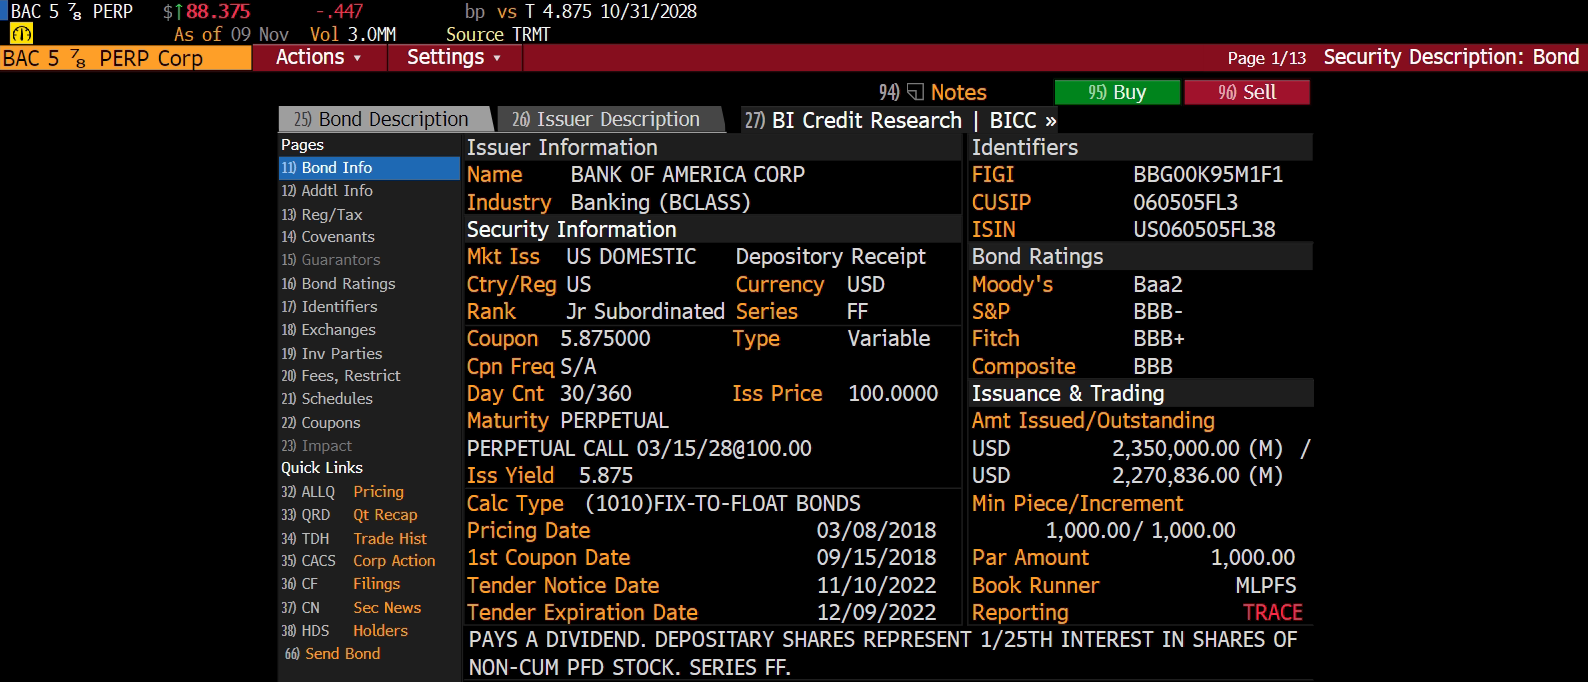1588x682 pixels.
Task: Click the S&P rating BBB-
Action: 1158,312
